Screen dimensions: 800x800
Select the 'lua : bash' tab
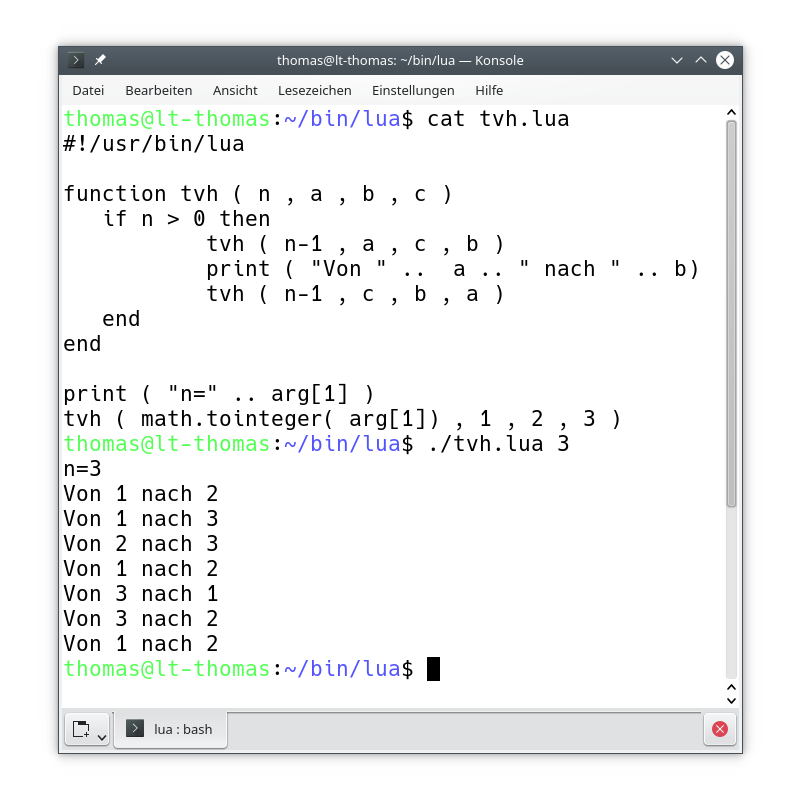[x=171, y=729]
